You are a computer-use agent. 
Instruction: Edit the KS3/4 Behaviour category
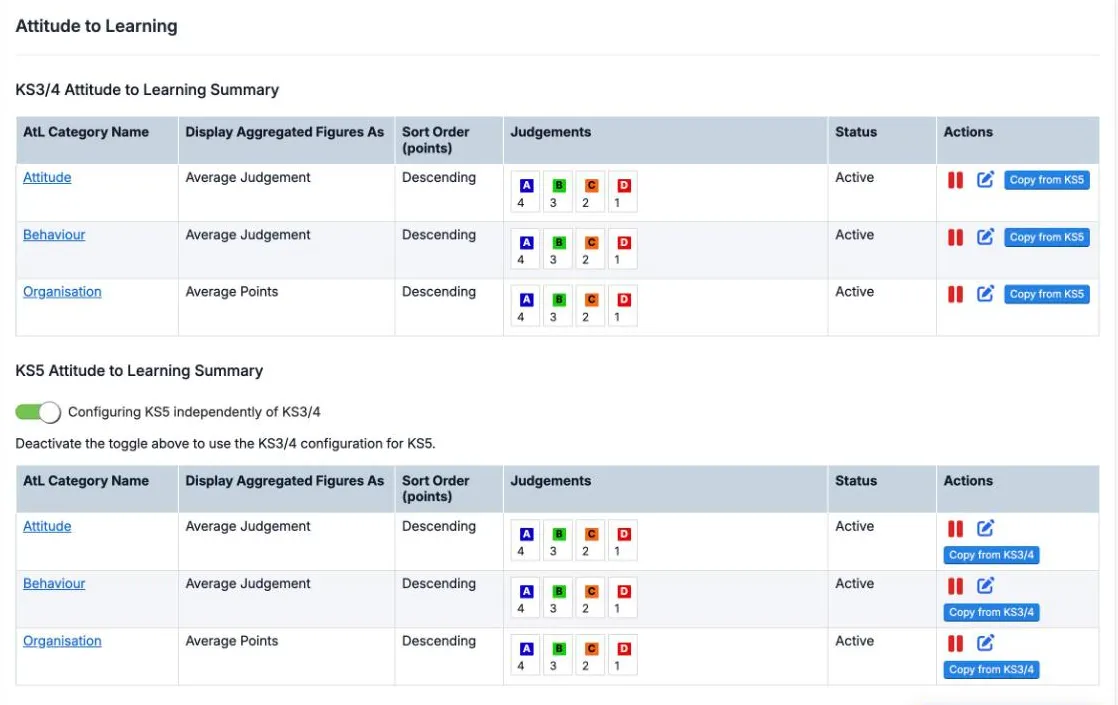click(985, 237)
